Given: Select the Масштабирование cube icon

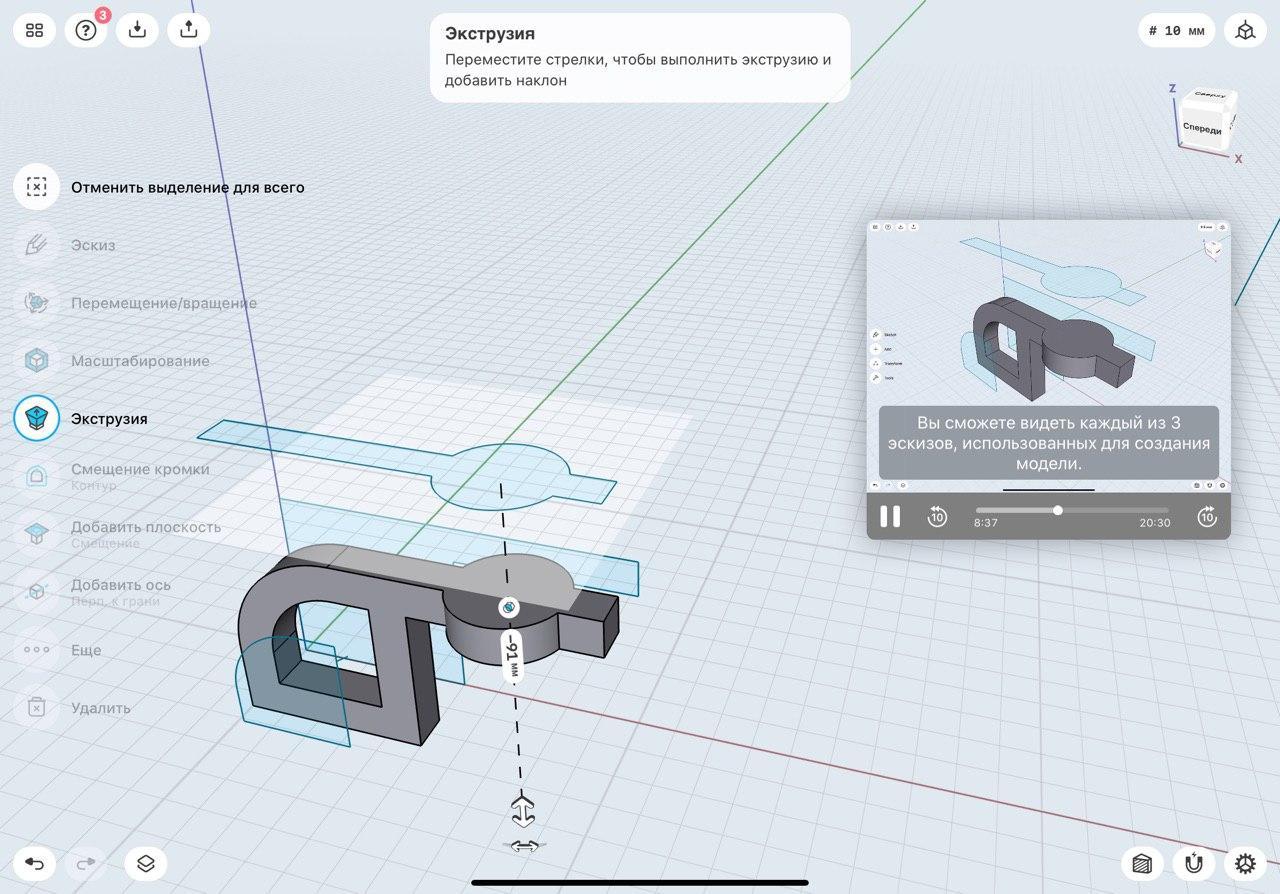Looking at the screenshot, I should click(x=37, y=361).
